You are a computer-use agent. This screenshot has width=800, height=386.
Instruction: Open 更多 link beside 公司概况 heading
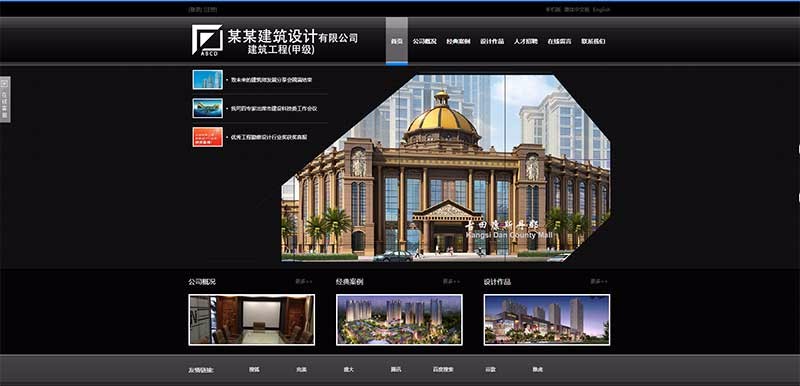(303, 281)
